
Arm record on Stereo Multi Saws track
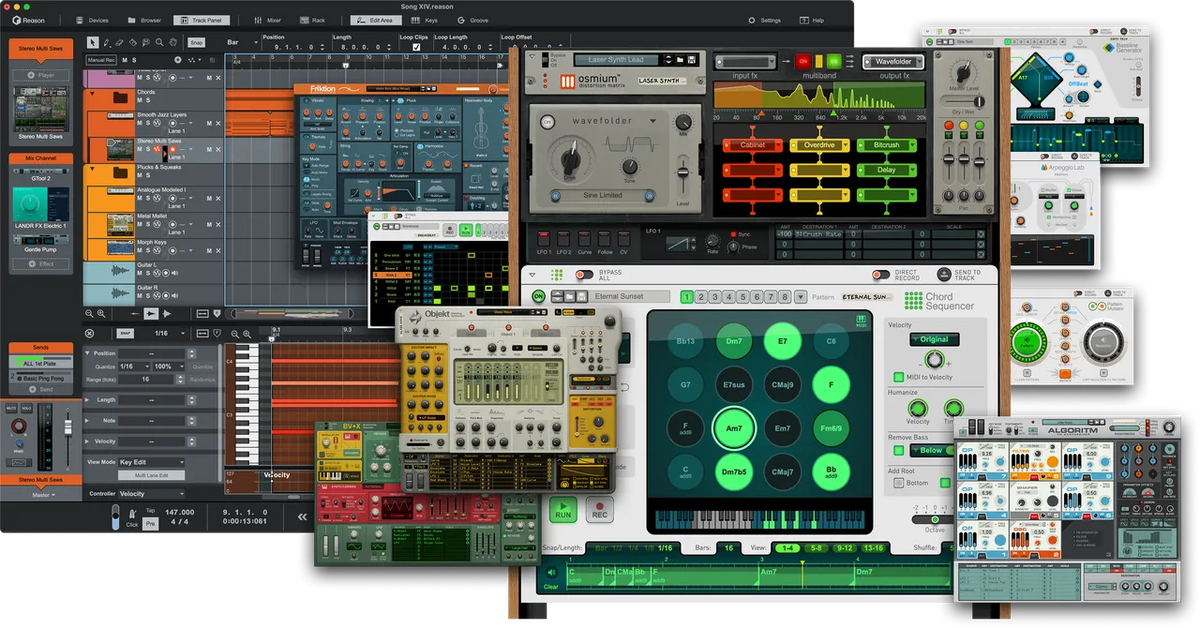(172, 150)
